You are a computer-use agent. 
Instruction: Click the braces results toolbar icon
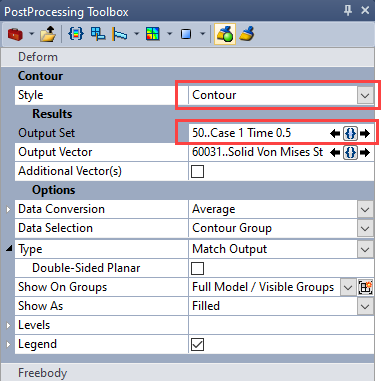click(76, 34)
